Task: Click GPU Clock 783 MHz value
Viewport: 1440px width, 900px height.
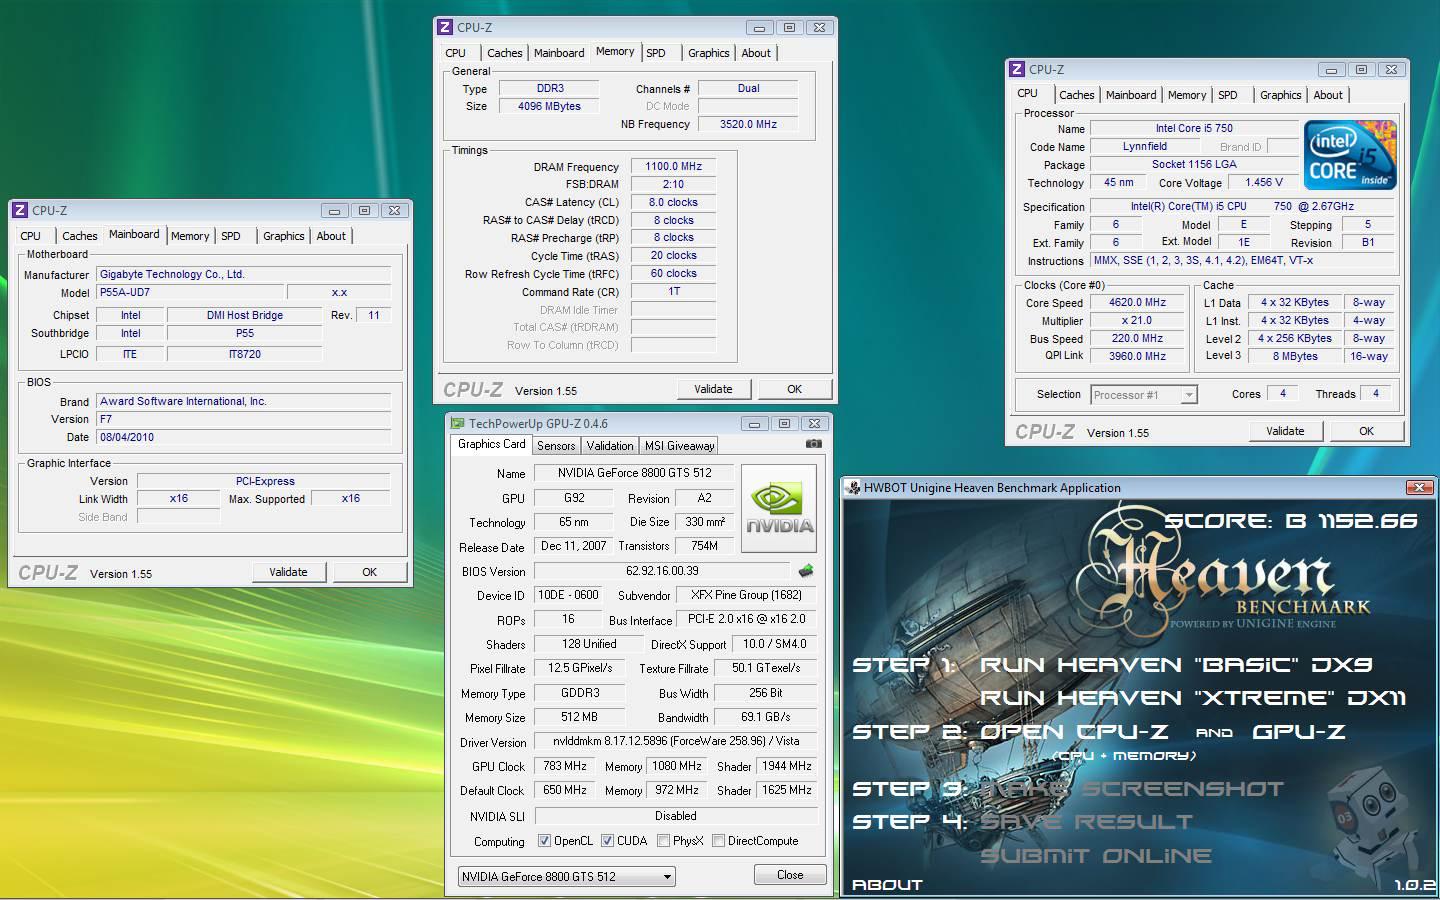Action: click(x=565, y=766)
